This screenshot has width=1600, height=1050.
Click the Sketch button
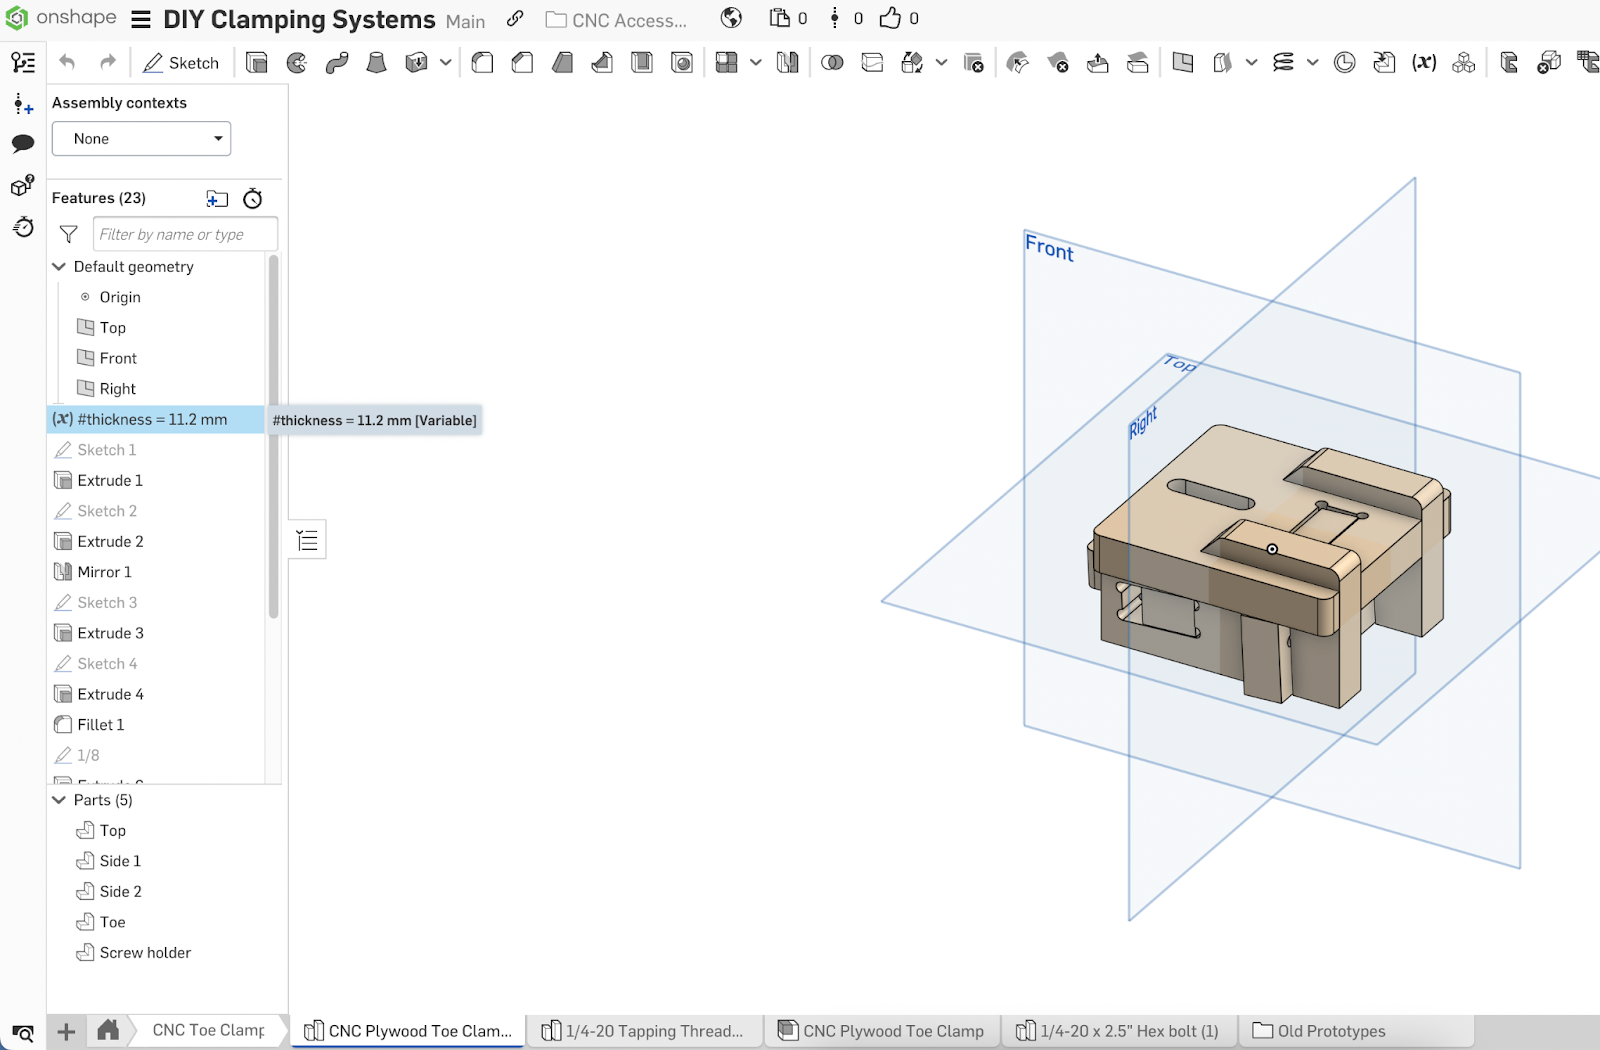(x=181, y=63)
